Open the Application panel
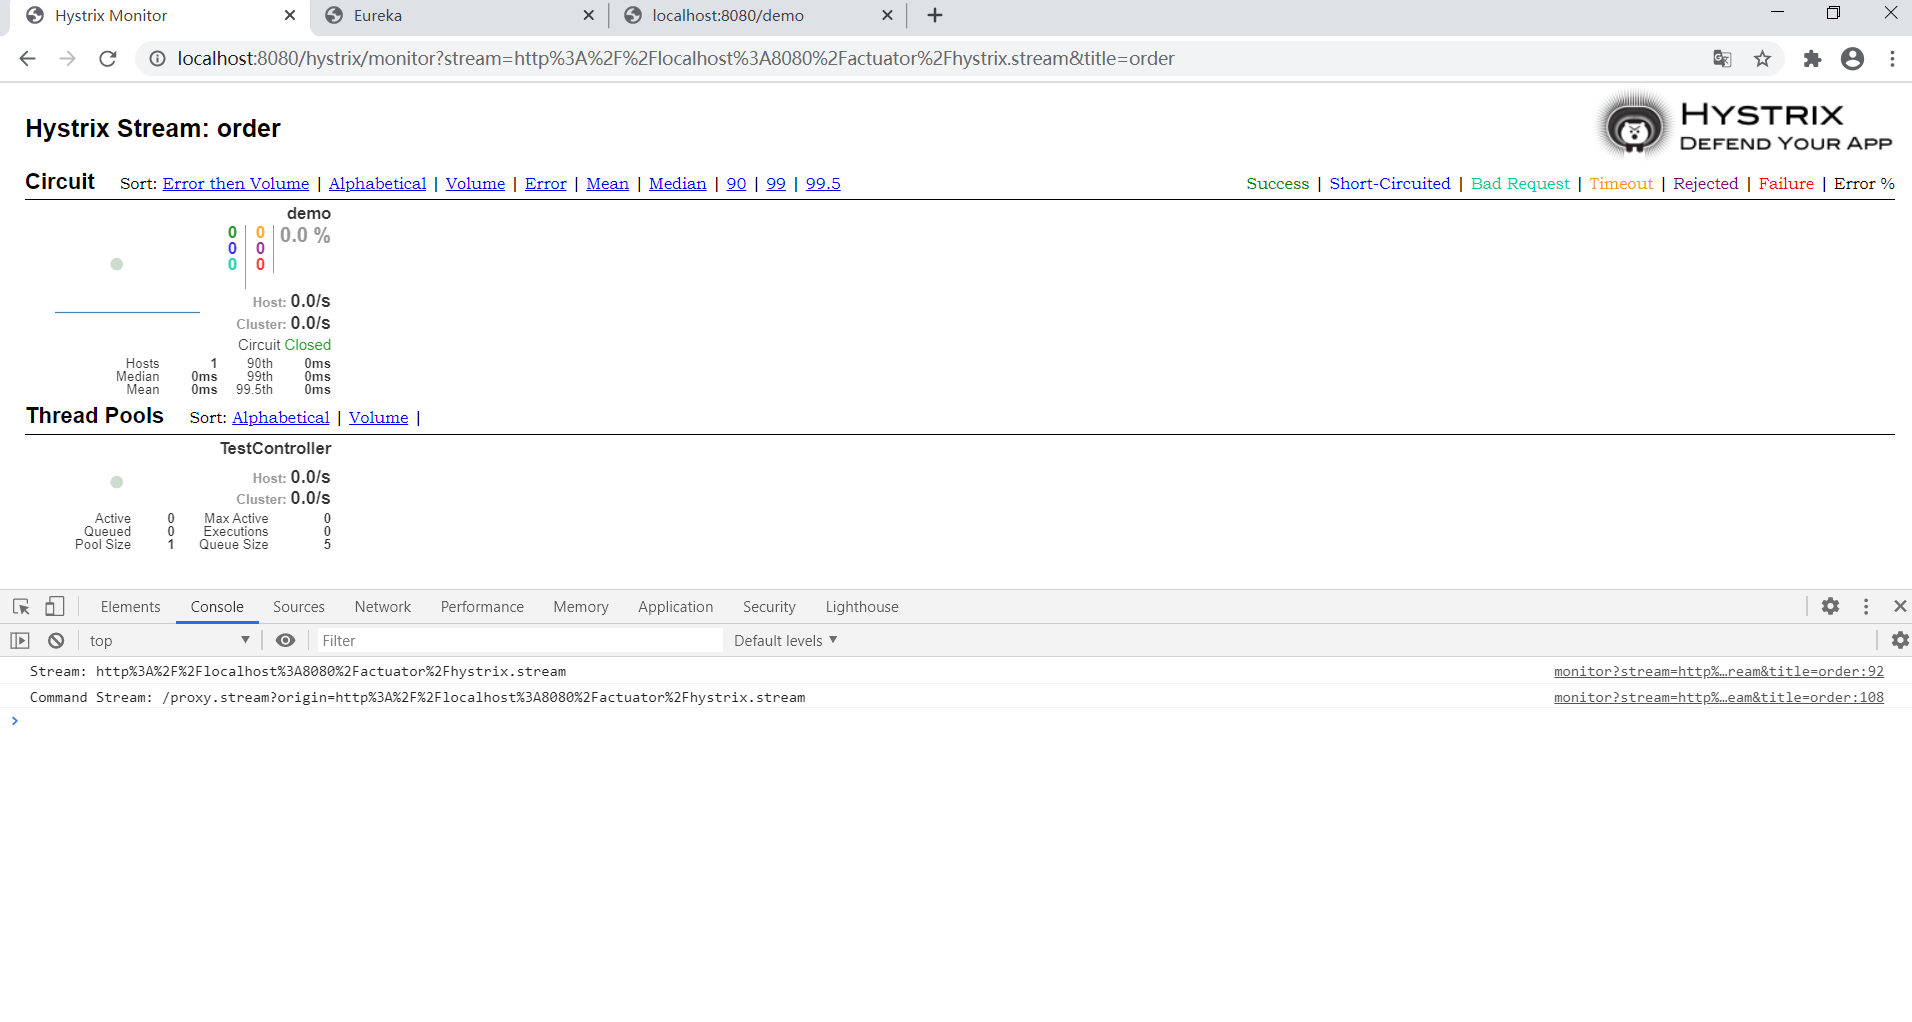This screenshot has height=1022, width=1912. tap(676, 607)
